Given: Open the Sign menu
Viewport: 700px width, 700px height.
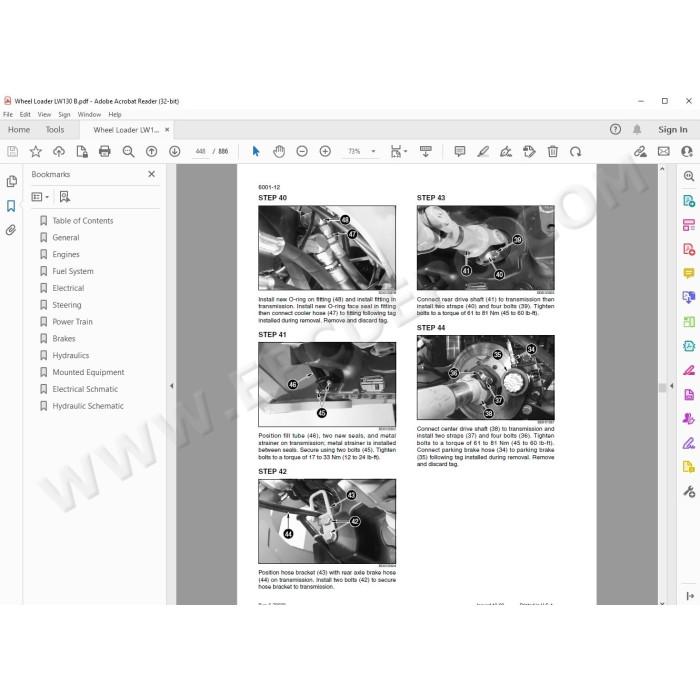Looking at the screenshot, I should (x=64, y=115).
